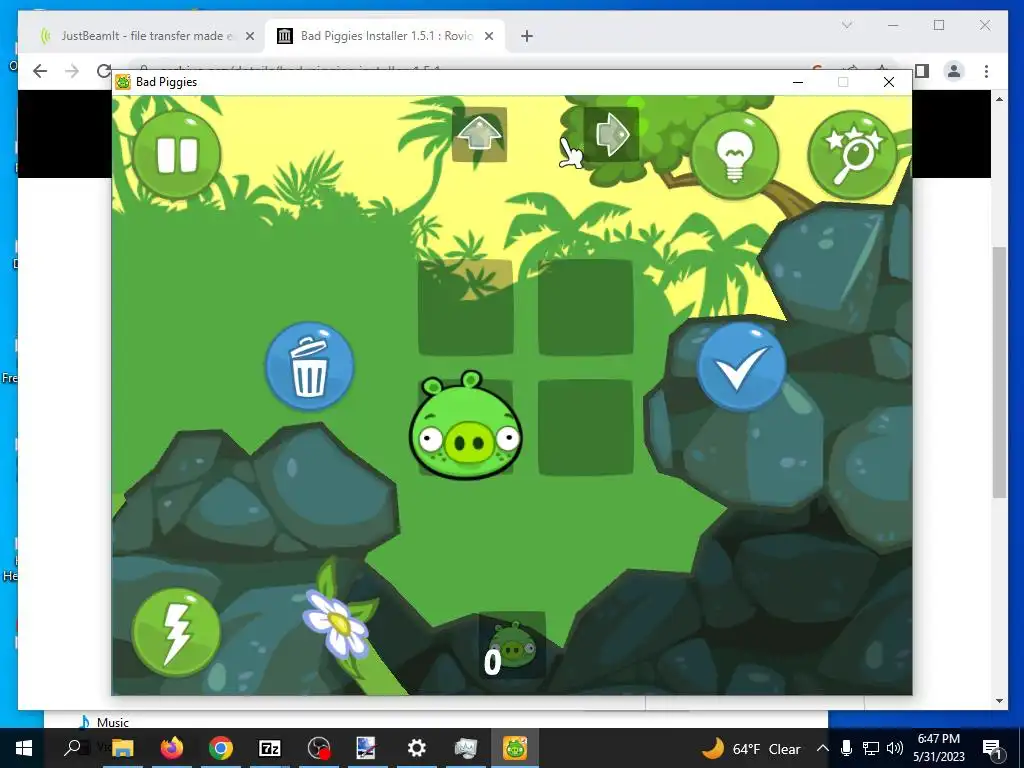Open the Windows Start menu
Viewport: 1024px width, 768px height.
pos(24,748)
